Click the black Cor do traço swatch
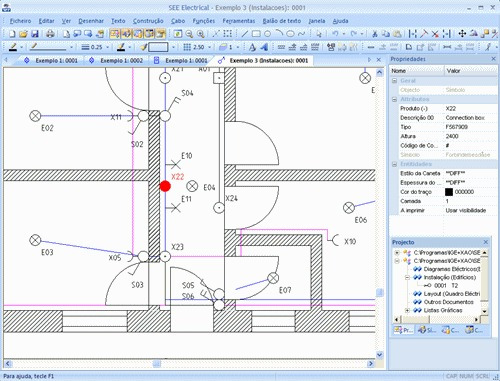 [x=449, y=192]
